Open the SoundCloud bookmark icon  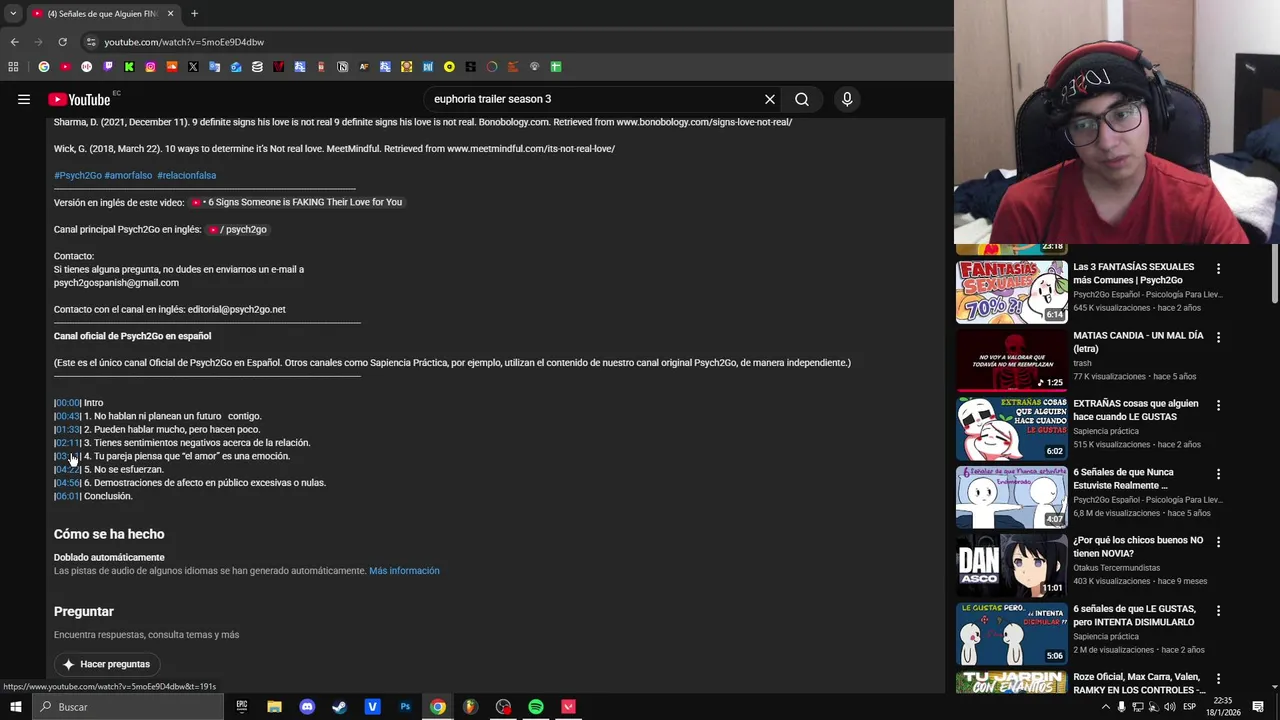pyautogui.click(x=172, y=67)
